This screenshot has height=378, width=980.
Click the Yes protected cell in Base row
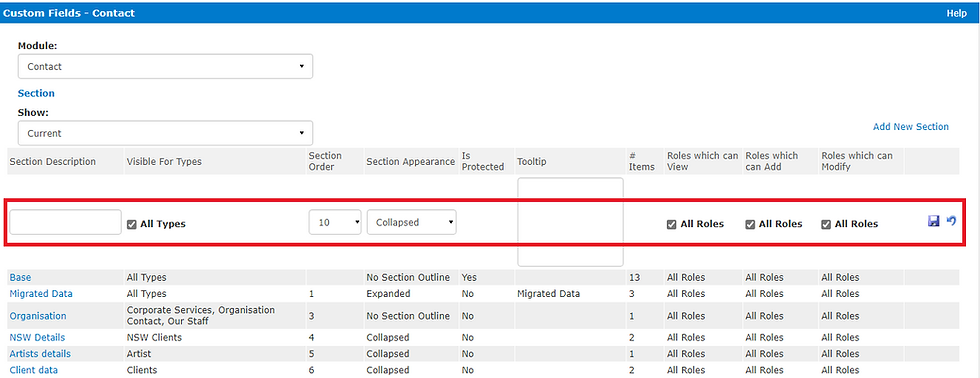(x=469, y=277)
